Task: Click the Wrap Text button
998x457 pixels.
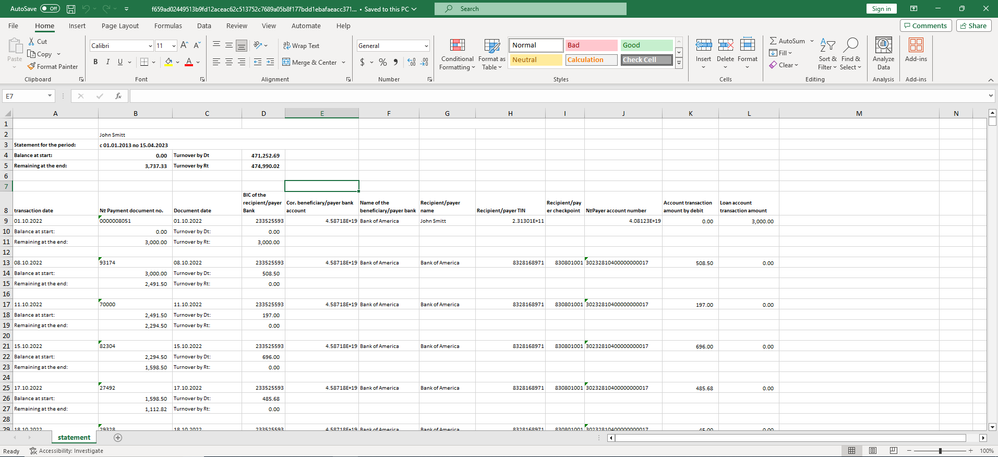Action: (301, 45)
